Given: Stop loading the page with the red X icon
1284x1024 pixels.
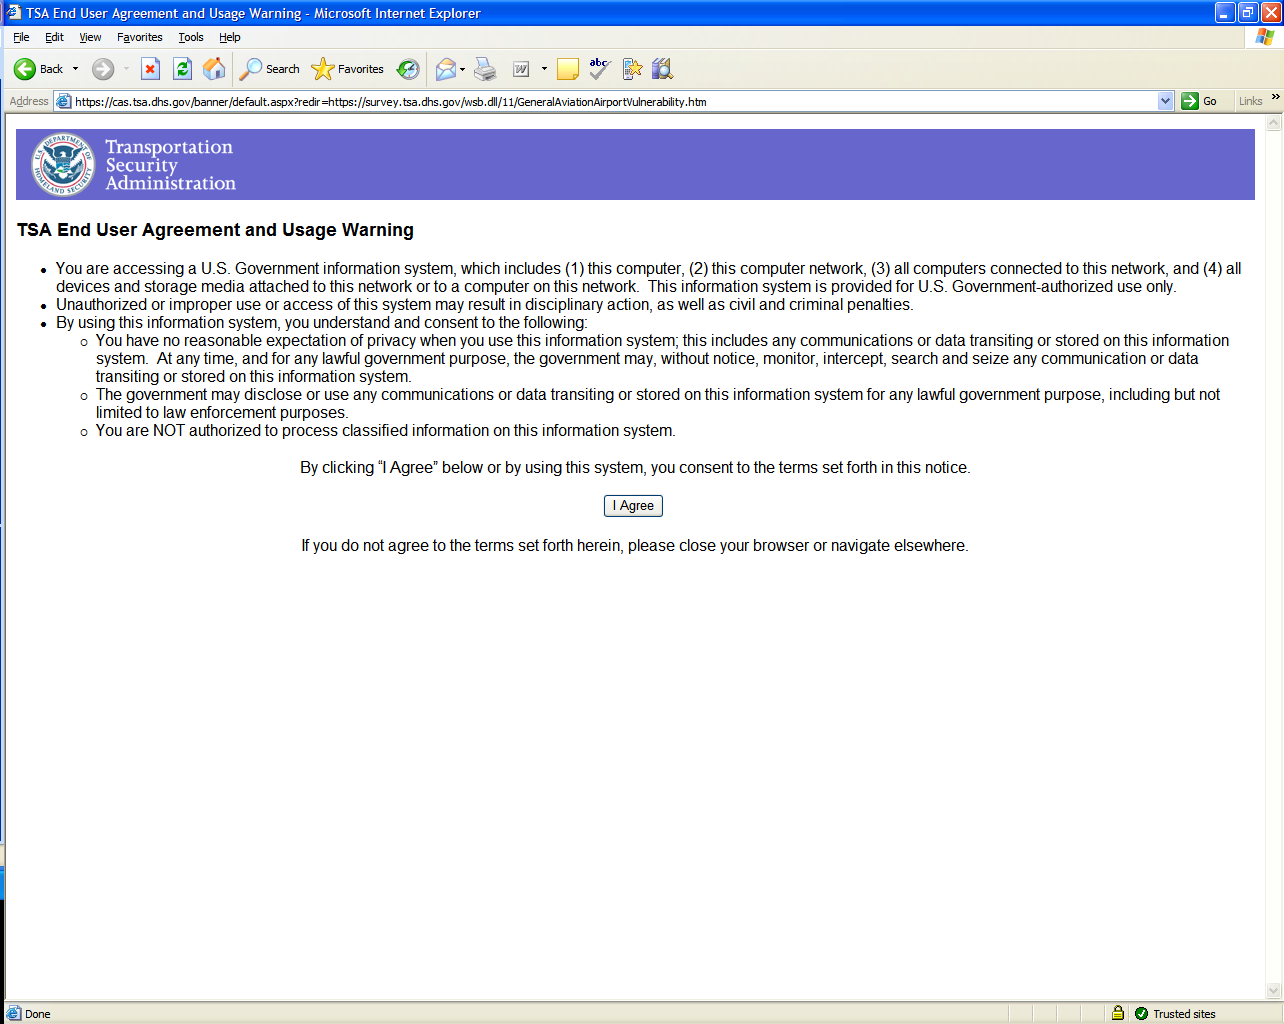Looking at the screenshot, I should [x=150, y=69].
